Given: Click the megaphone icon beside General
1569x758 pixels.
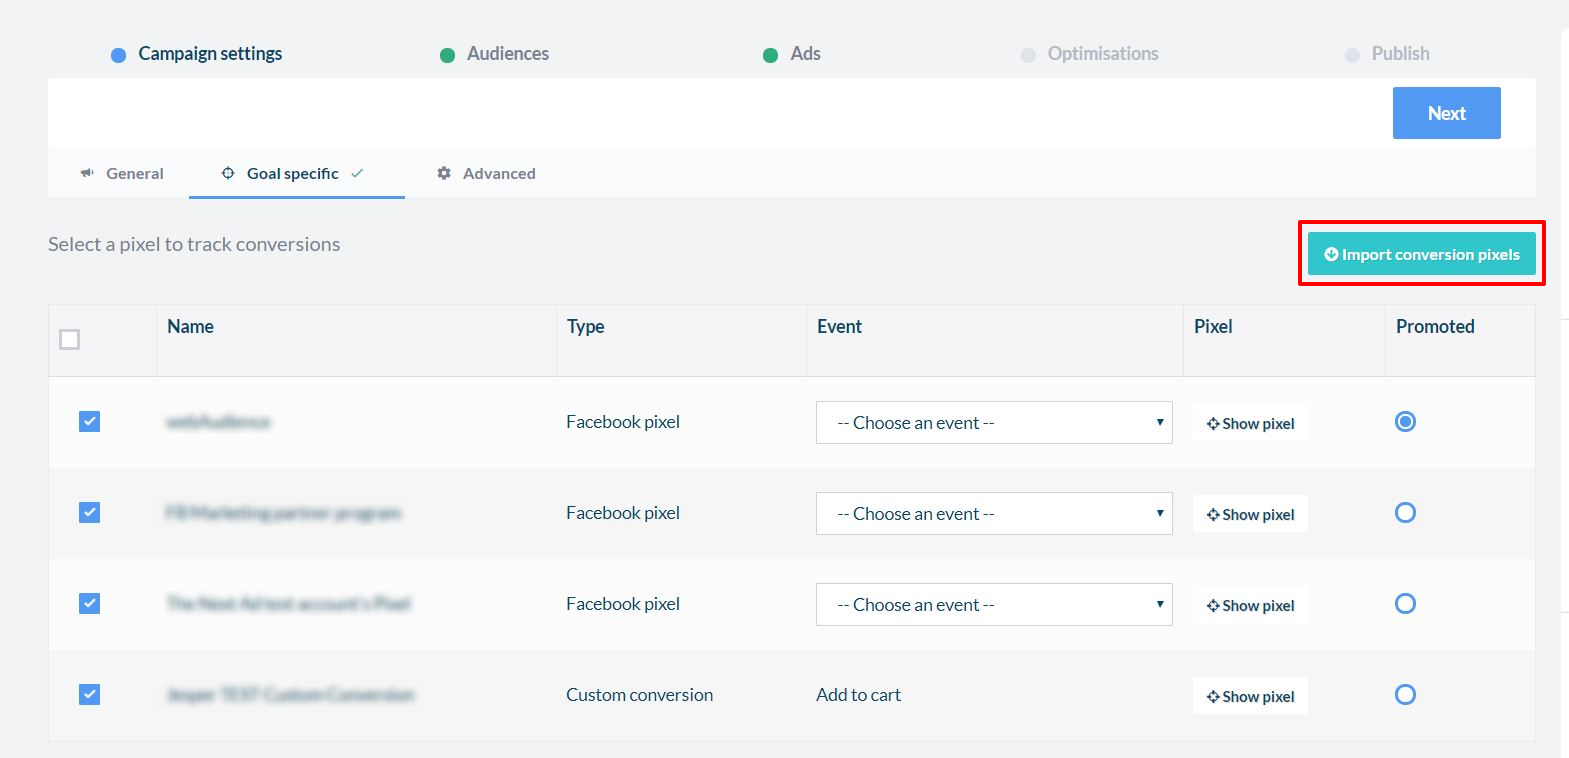Looking at the screenshot, I should point(87,173).
